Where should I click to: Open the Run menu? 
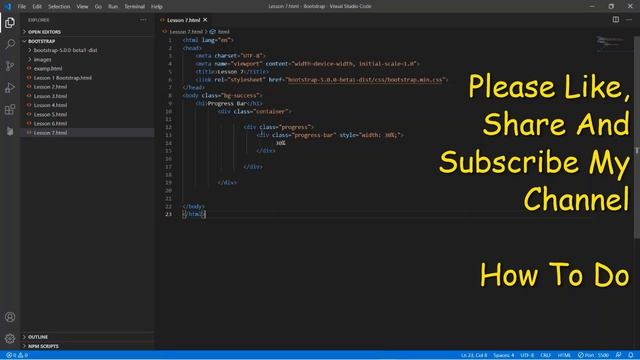113,7
